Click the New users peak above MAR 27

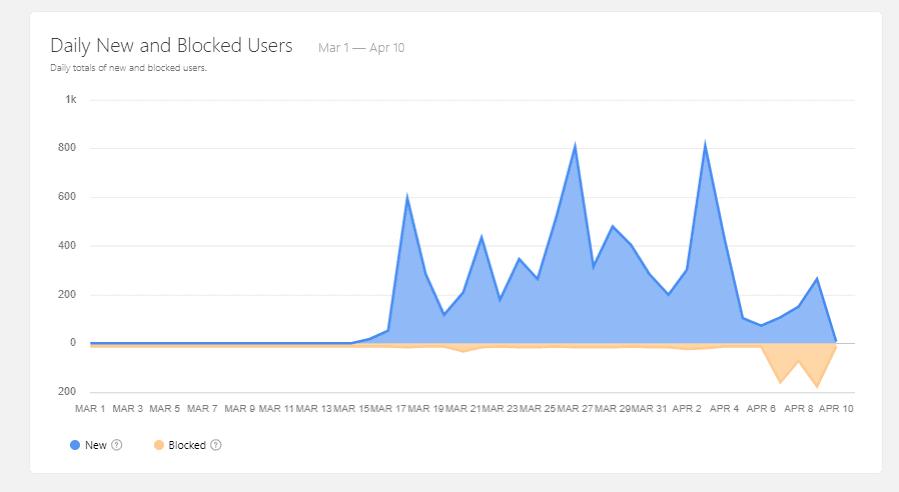[575, 145]
